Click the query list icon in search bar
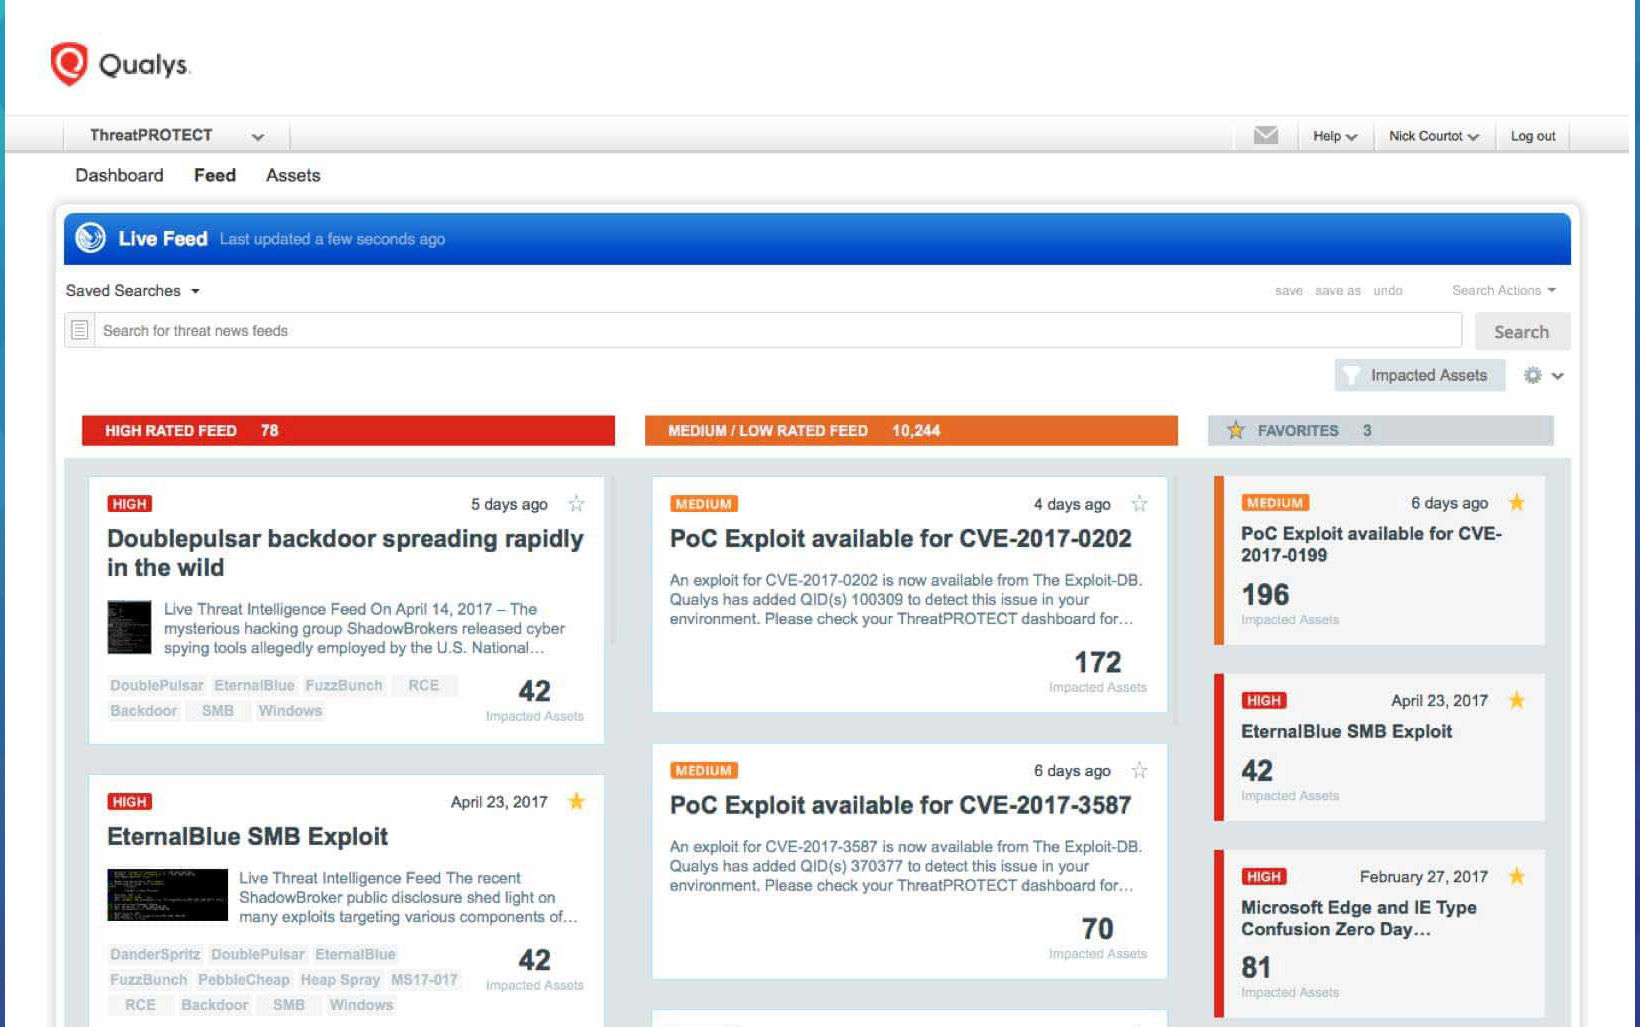This screenshot has height=1027, width=1640. tap(80, 330)
